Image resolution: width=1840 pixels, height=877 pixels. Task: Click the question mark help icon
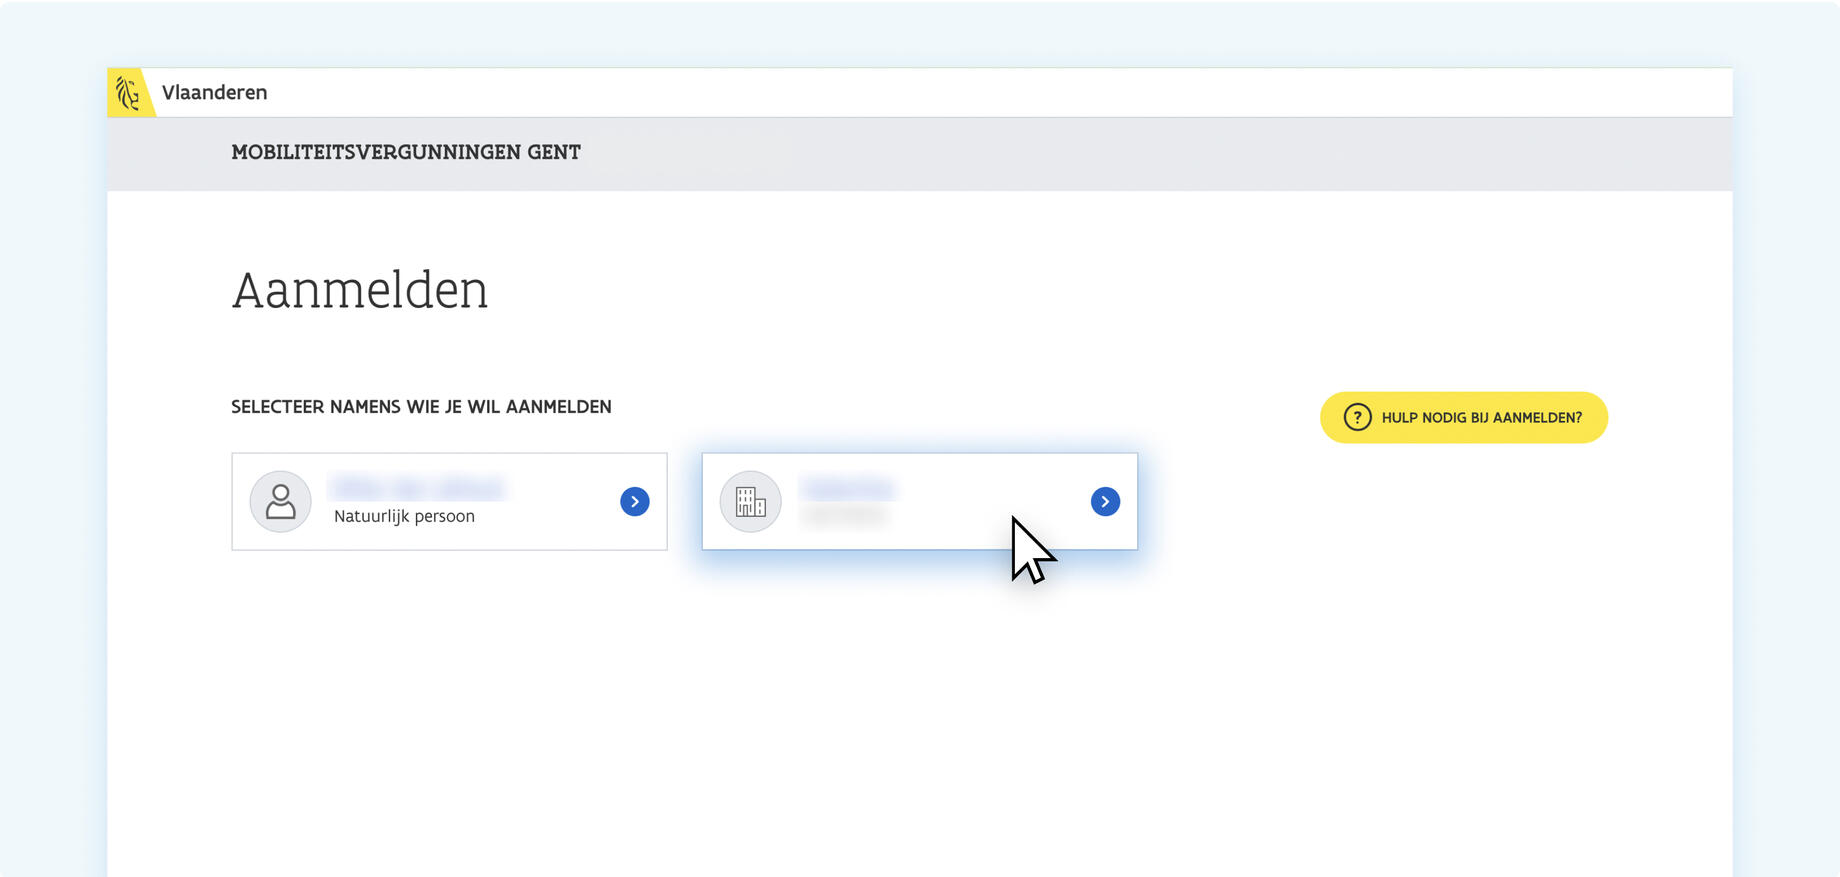(x=1357, y=417)
